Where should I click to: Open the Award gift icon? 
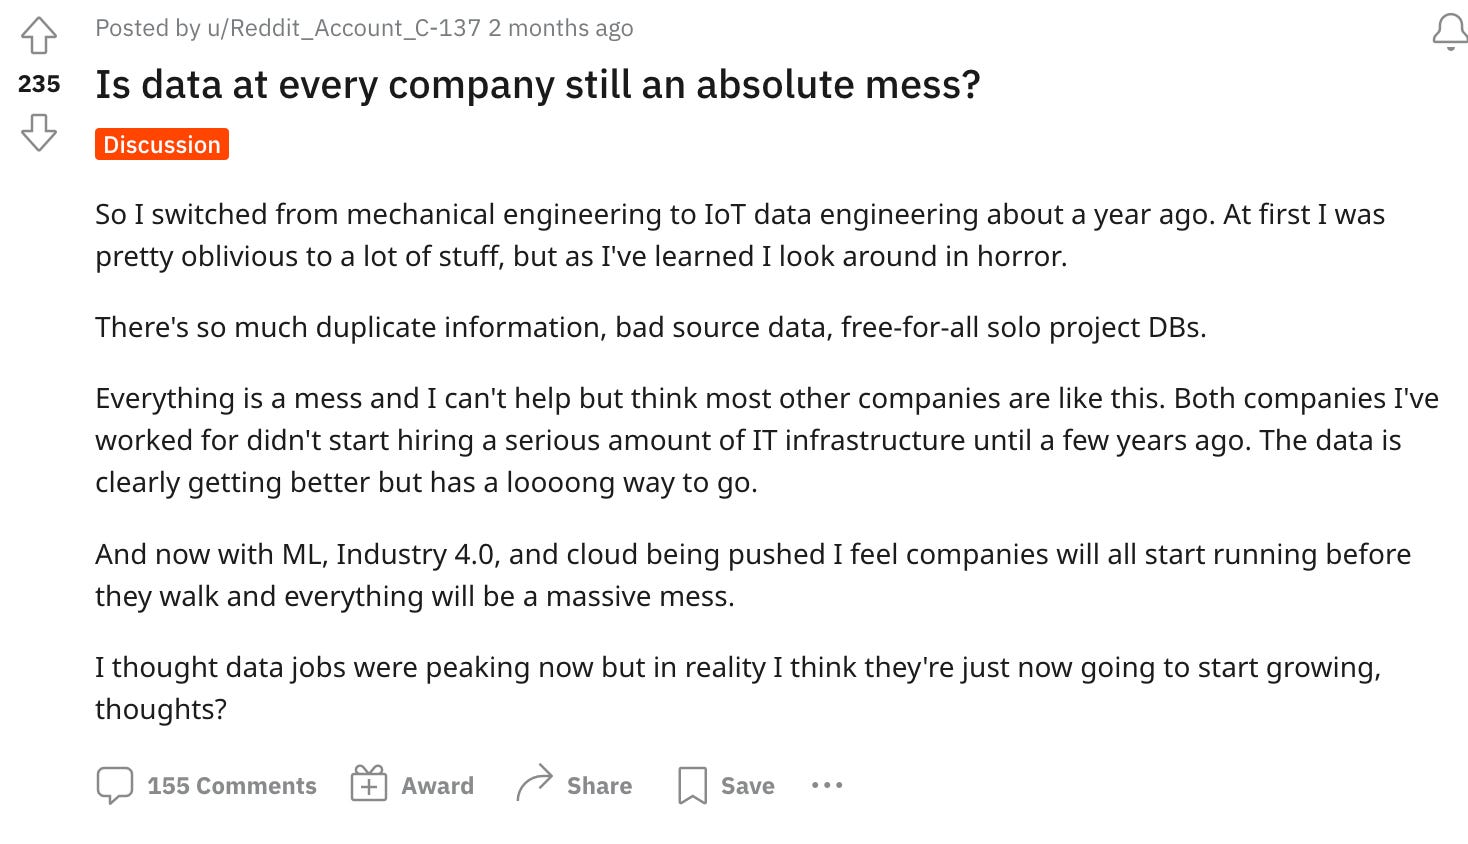[369, 785]
